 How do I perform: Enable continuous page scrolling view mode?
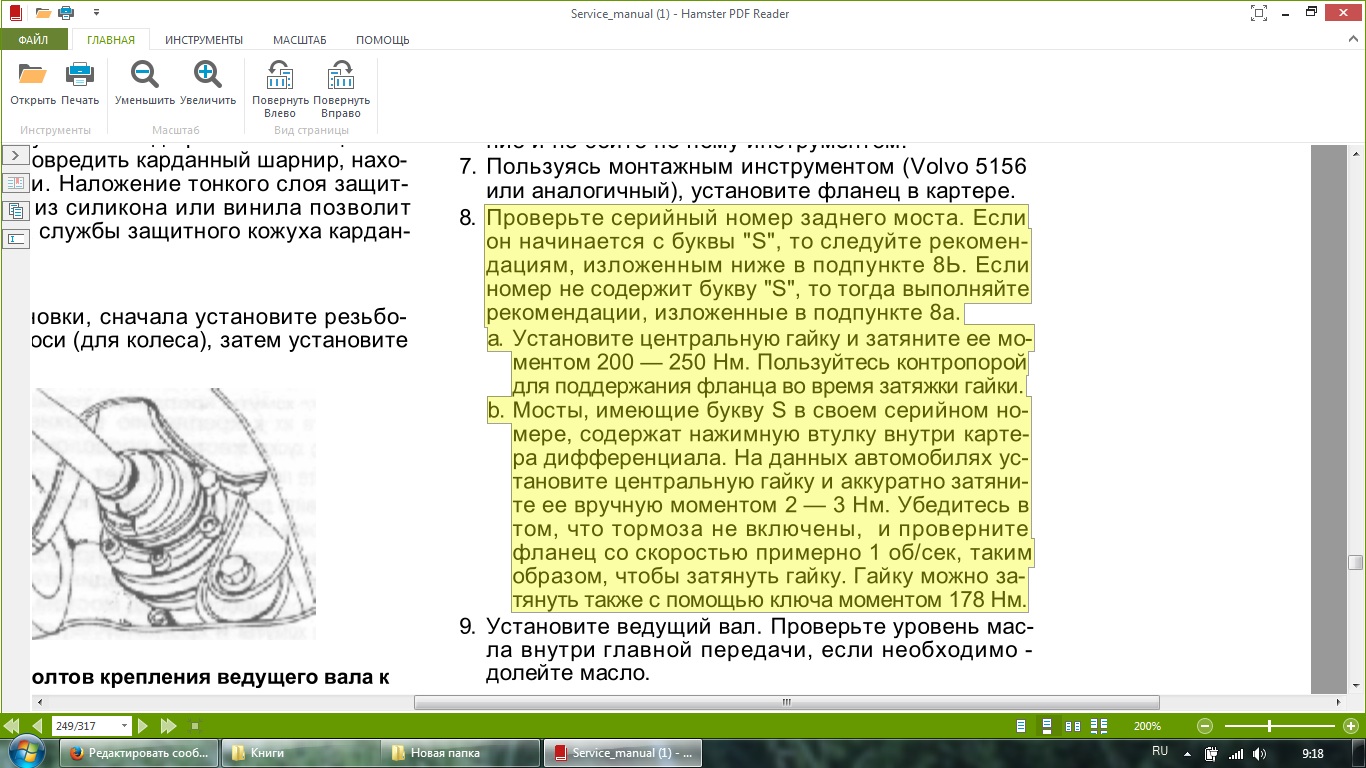[1047, 726]
